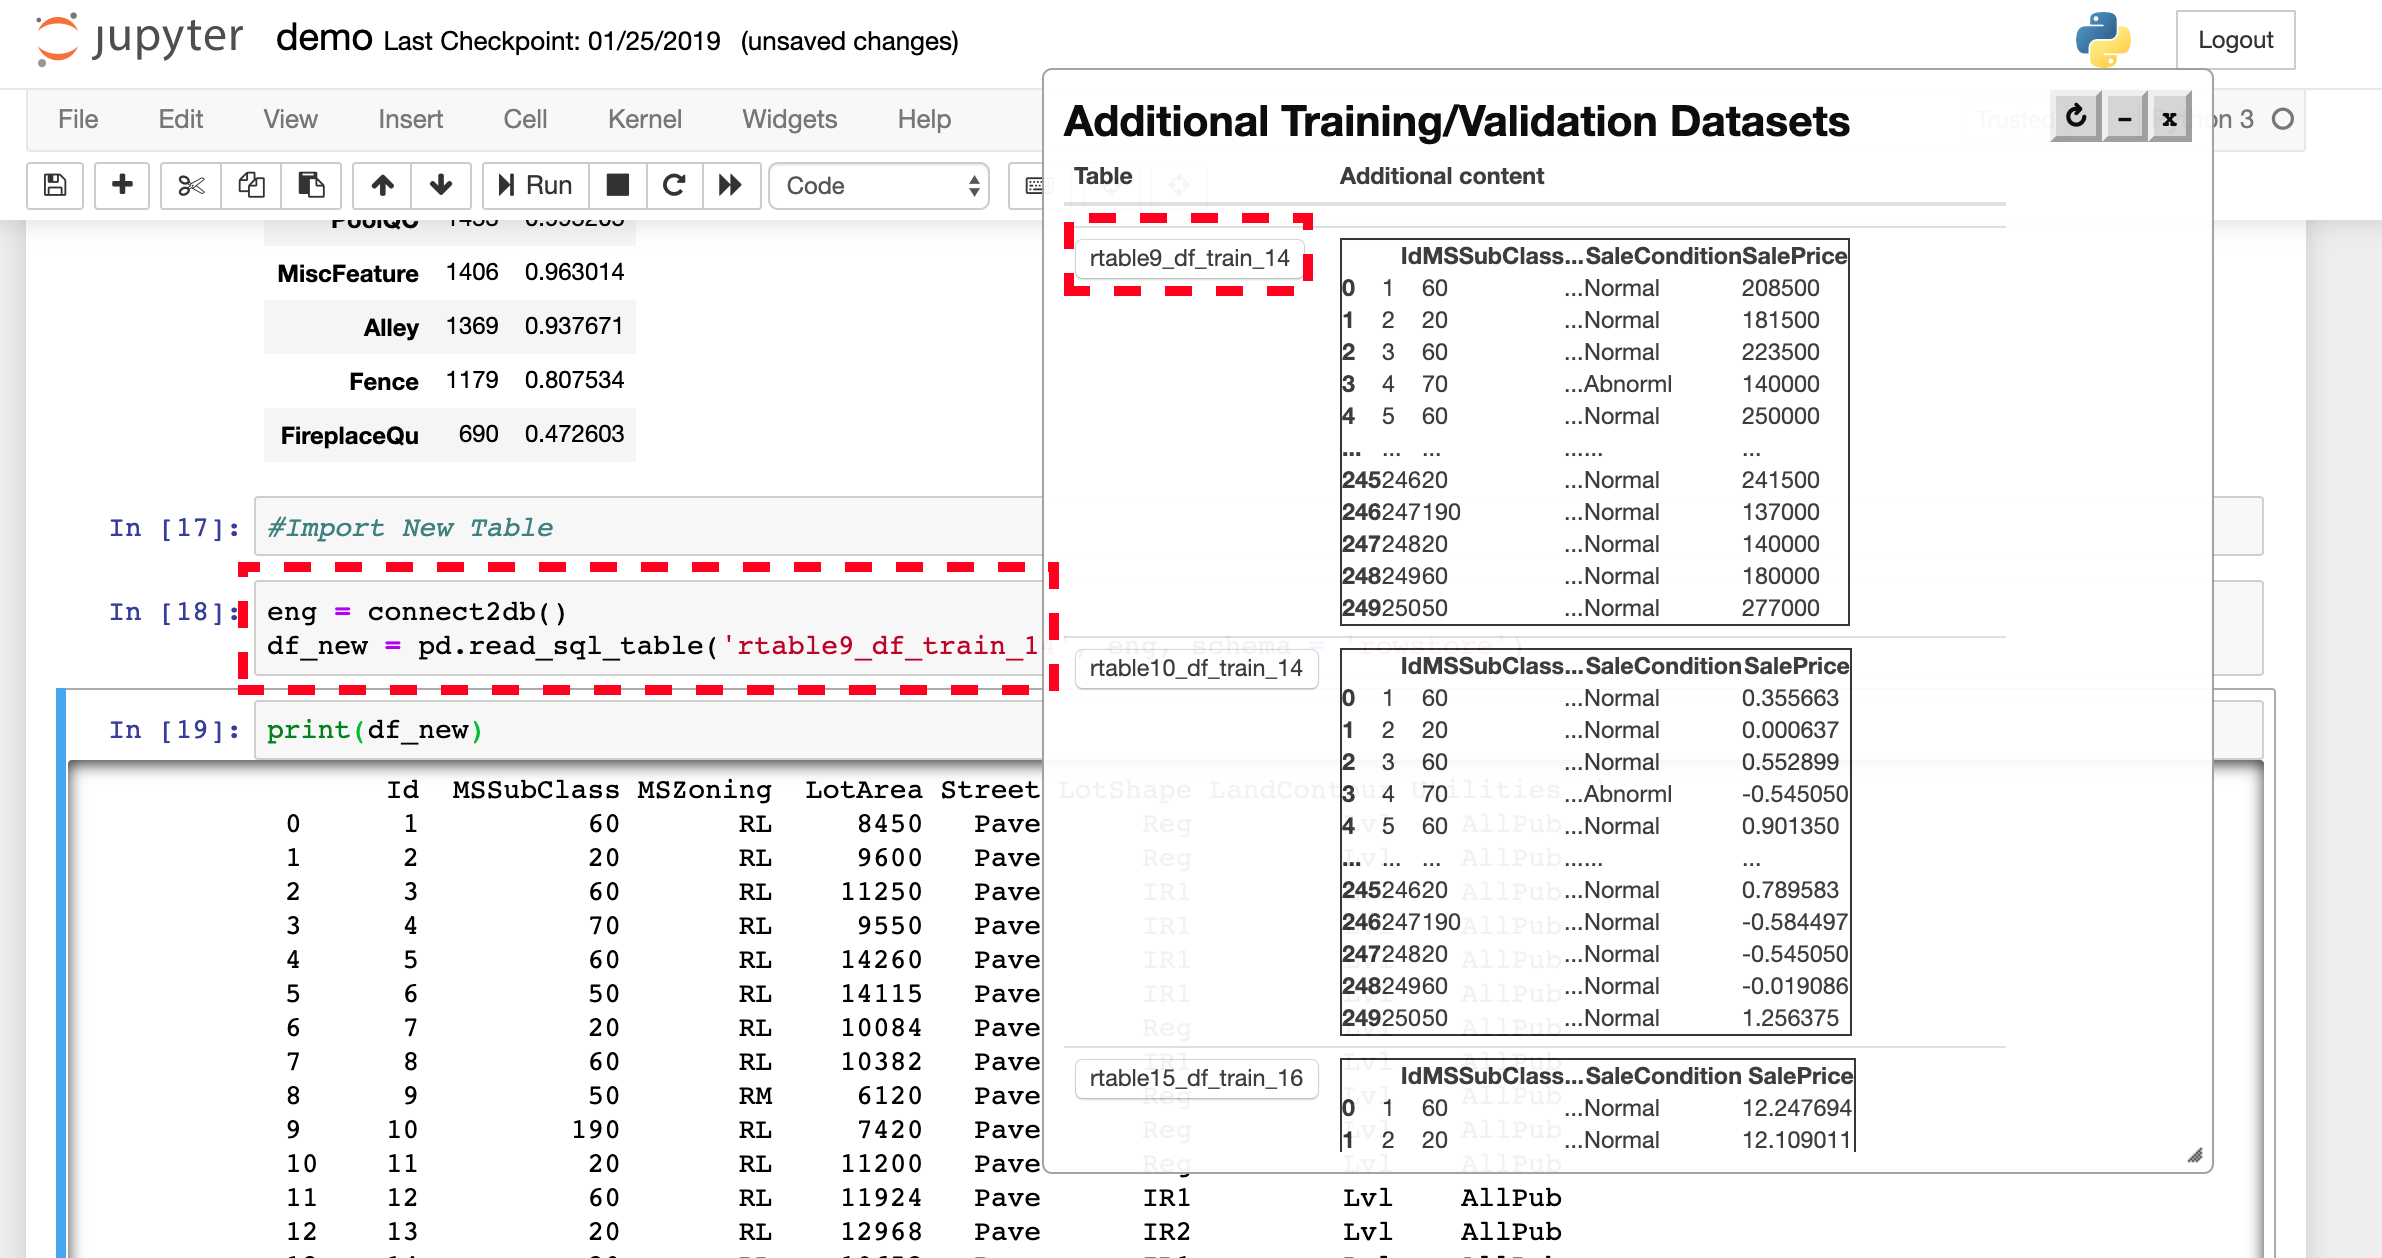
Task: Interrupt the kernel with stop icon
Action: coord(618,186)
